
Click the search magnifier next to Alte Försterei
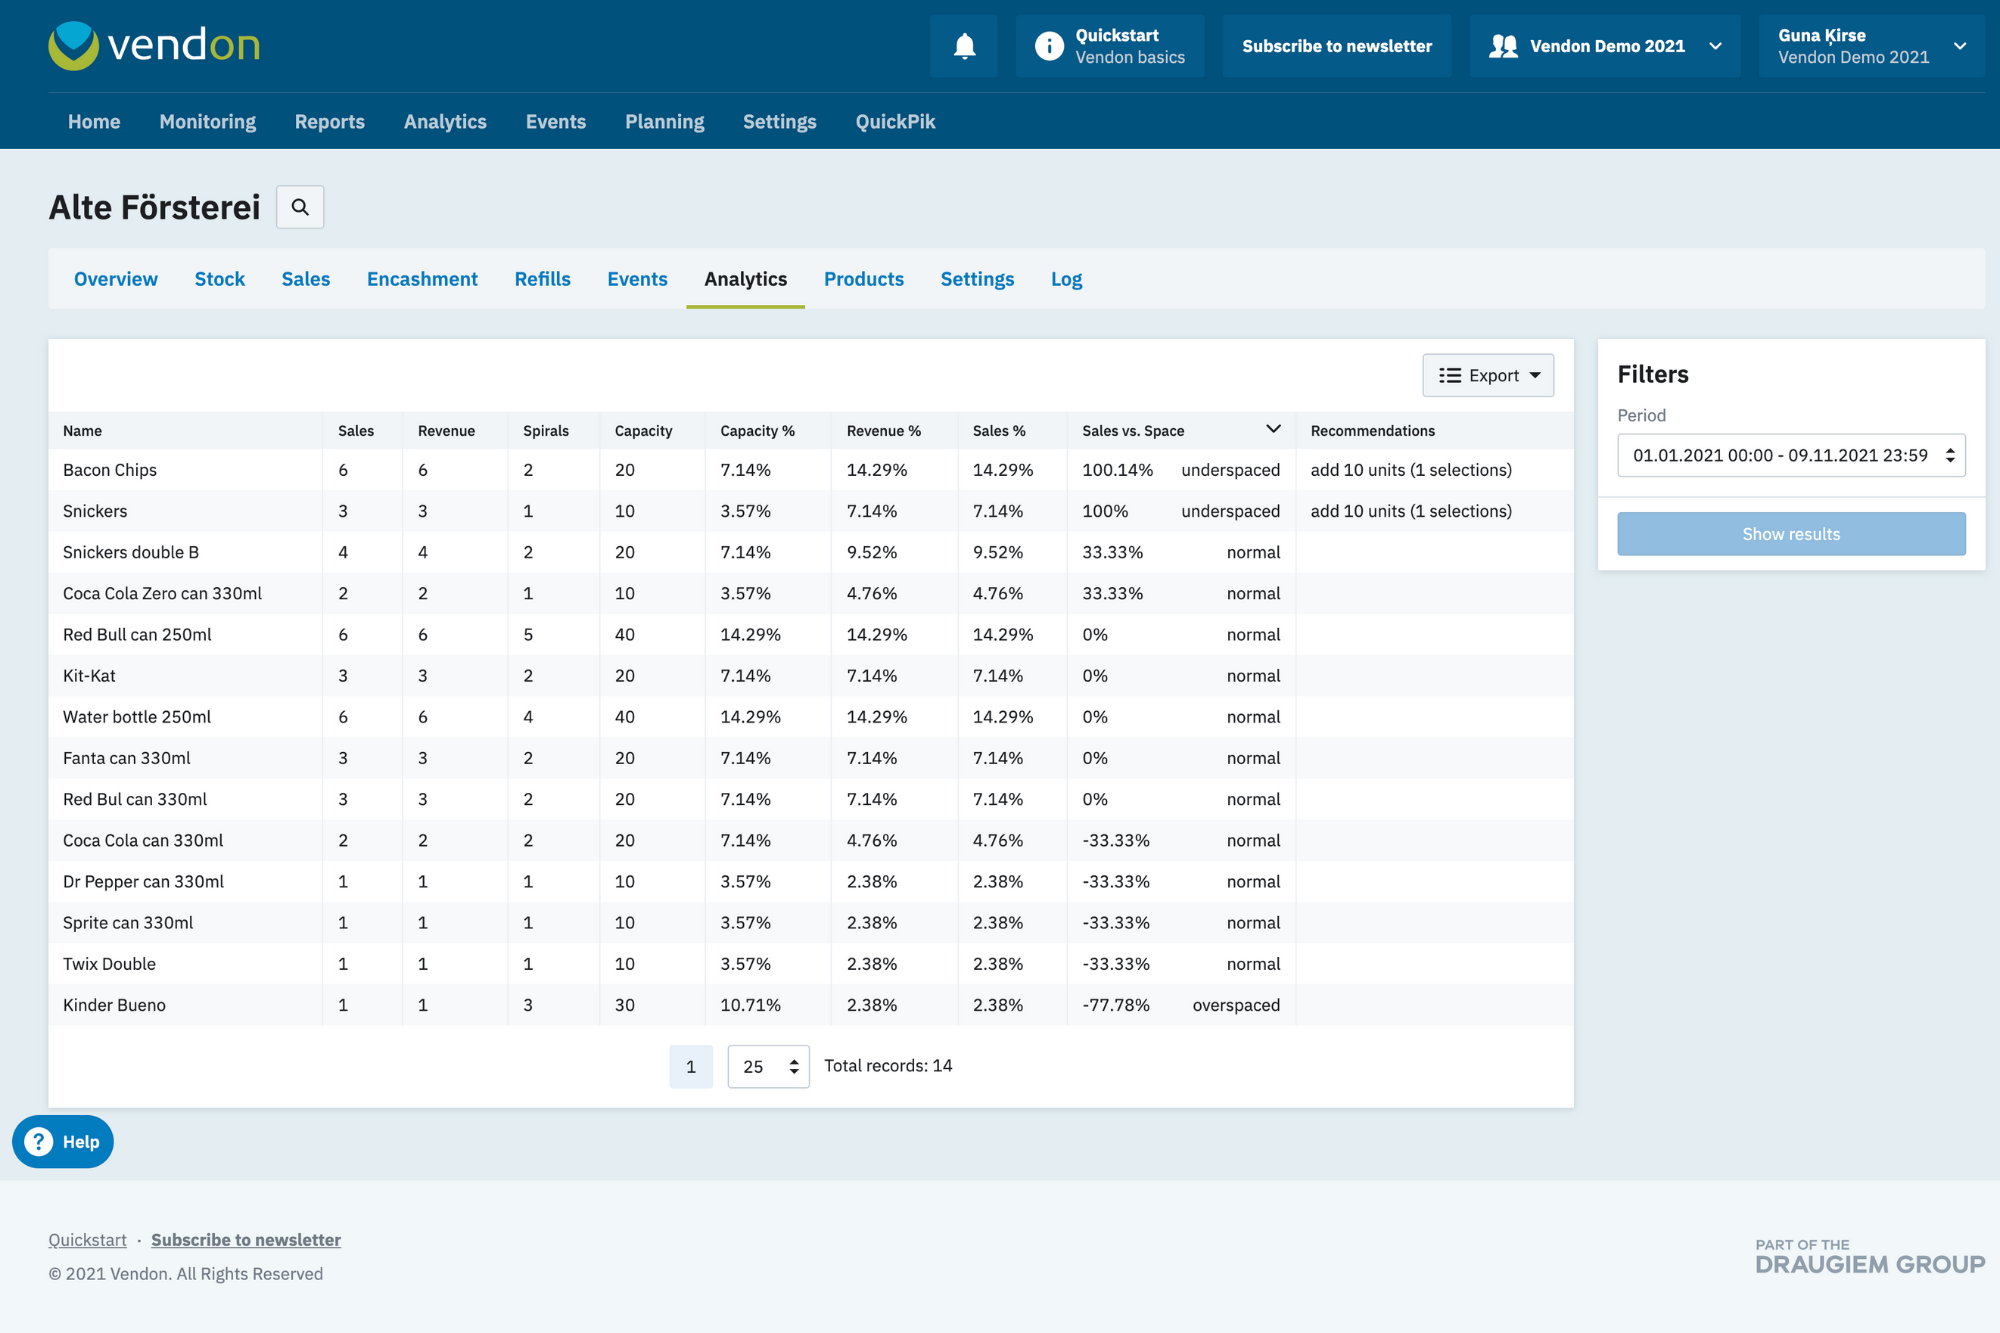pyautogui.click(x=300, y=207)
